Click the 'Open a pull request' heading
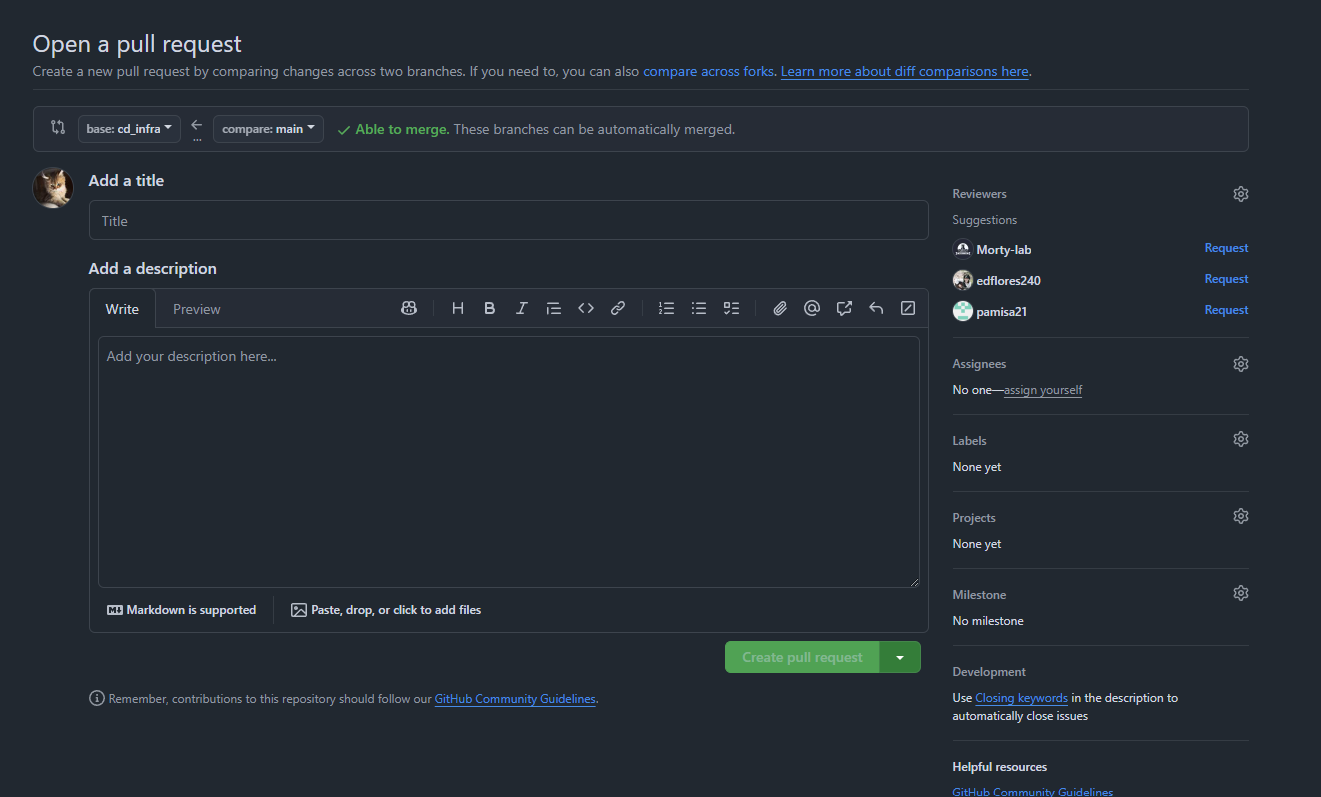The image size is (1321, 797). 137,44
